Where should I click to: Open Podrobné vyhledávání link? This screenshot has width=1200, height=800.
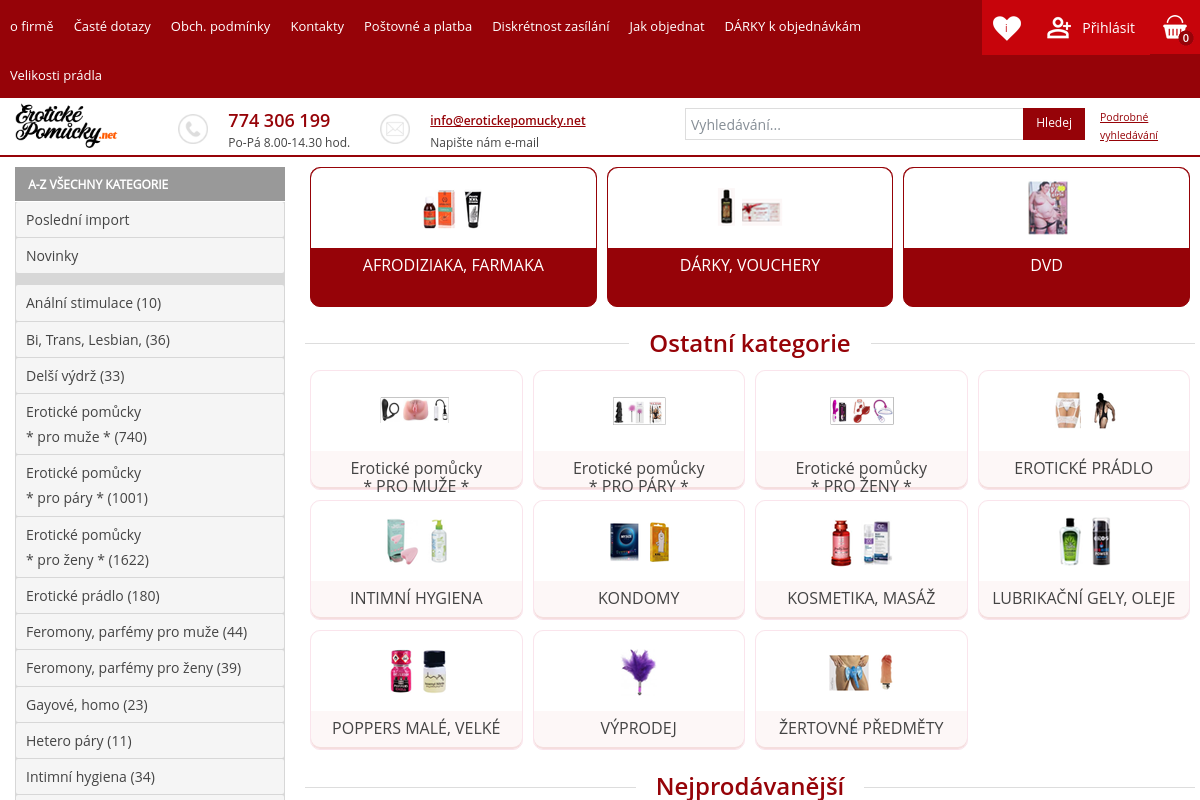[1129, 126]
